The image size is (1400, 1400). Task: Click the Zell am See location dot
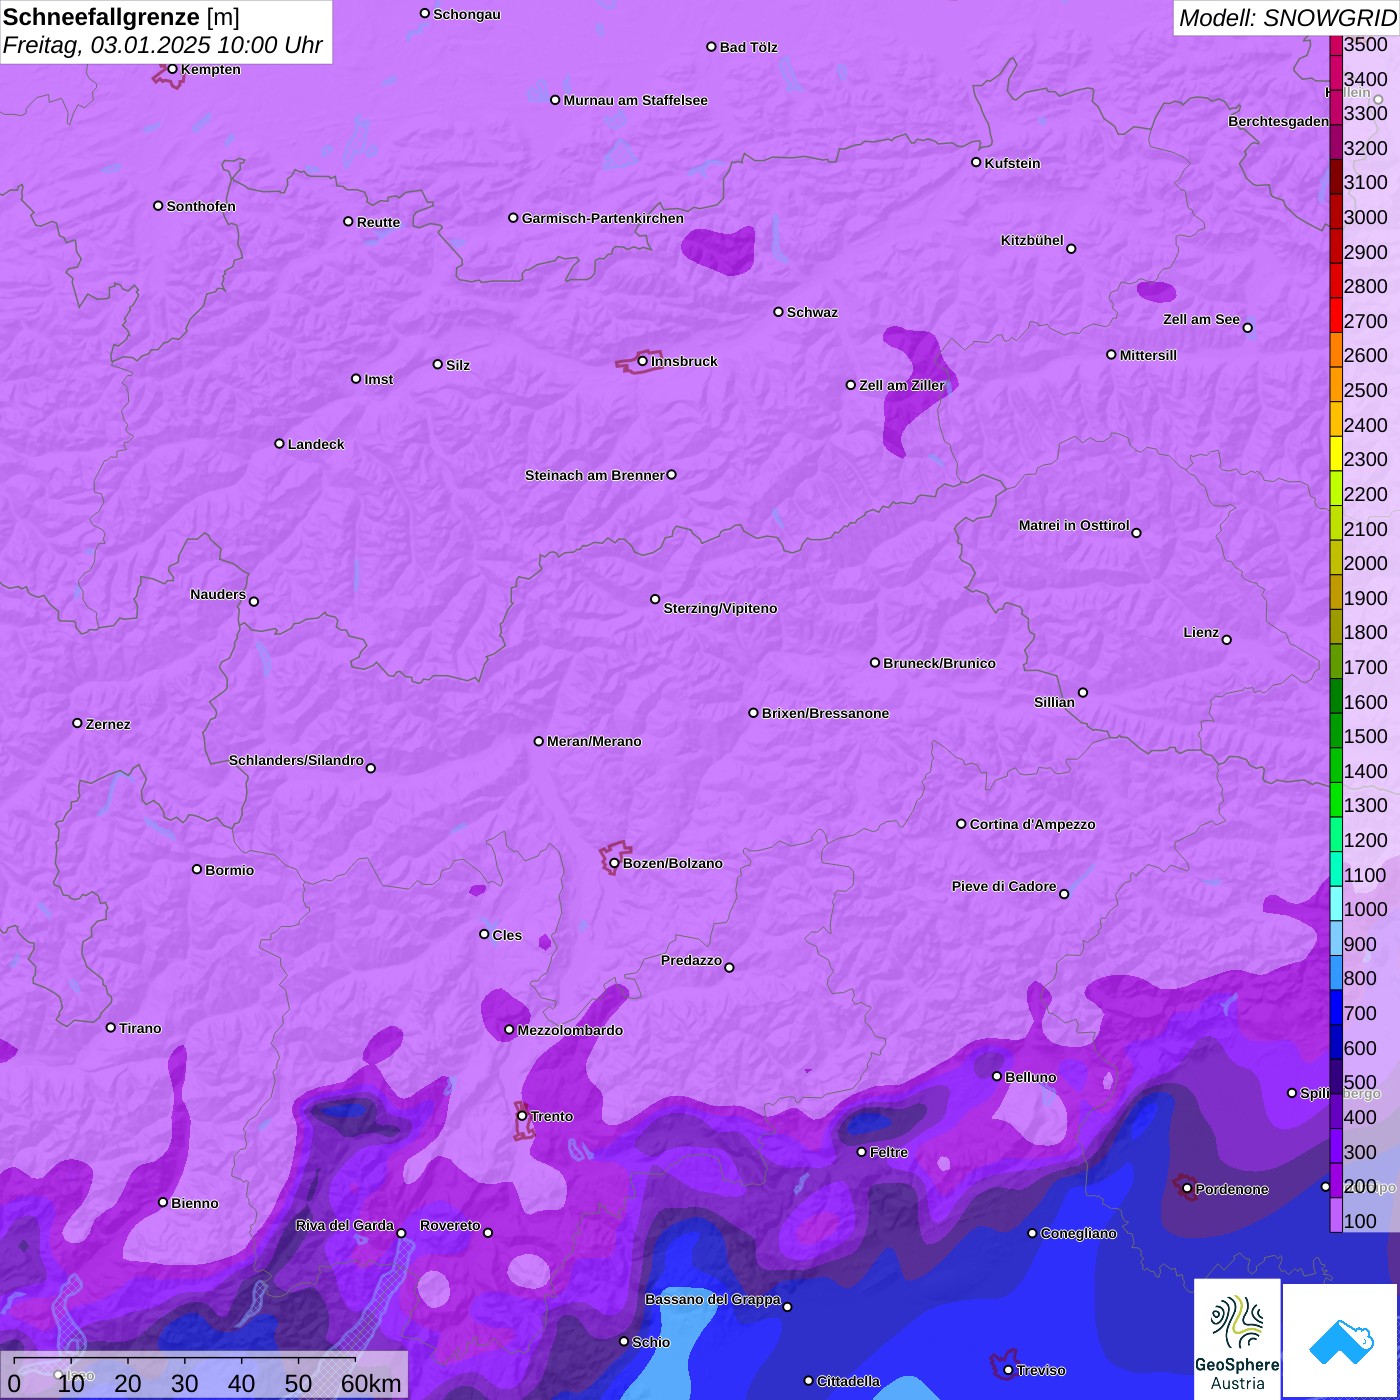point(1248,328)
